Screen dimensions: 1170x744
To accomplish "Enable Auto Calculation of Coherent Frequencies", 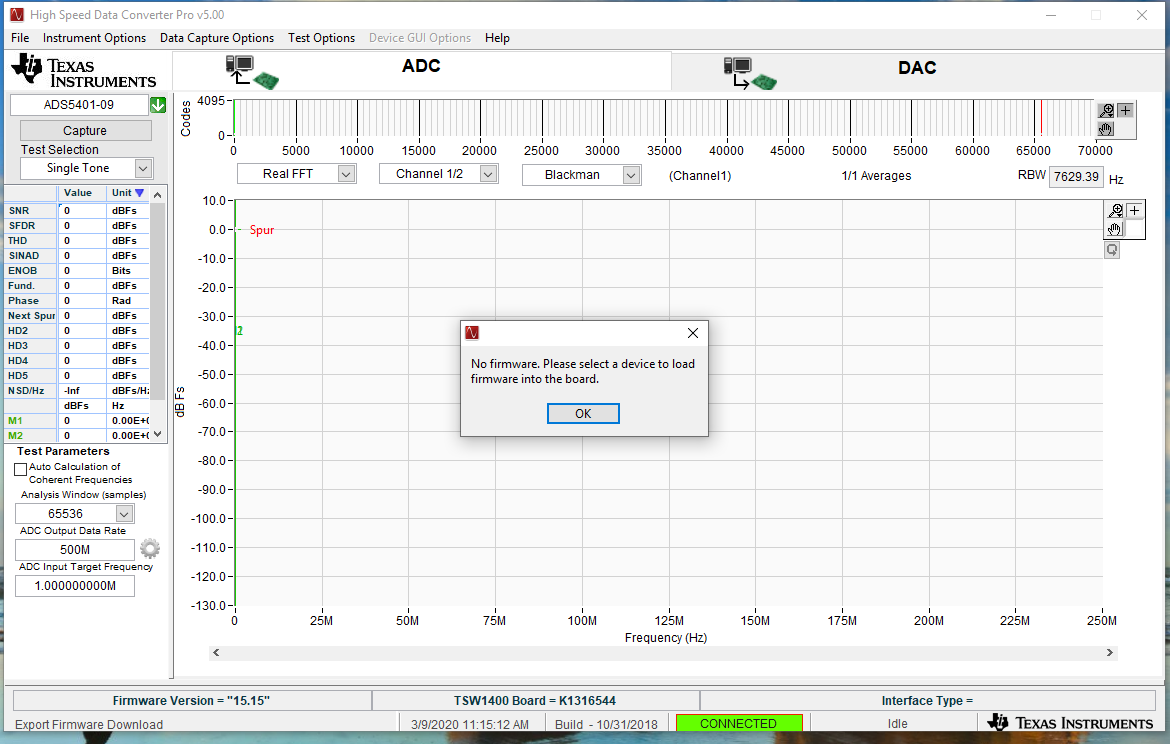I will pos(19,469).
